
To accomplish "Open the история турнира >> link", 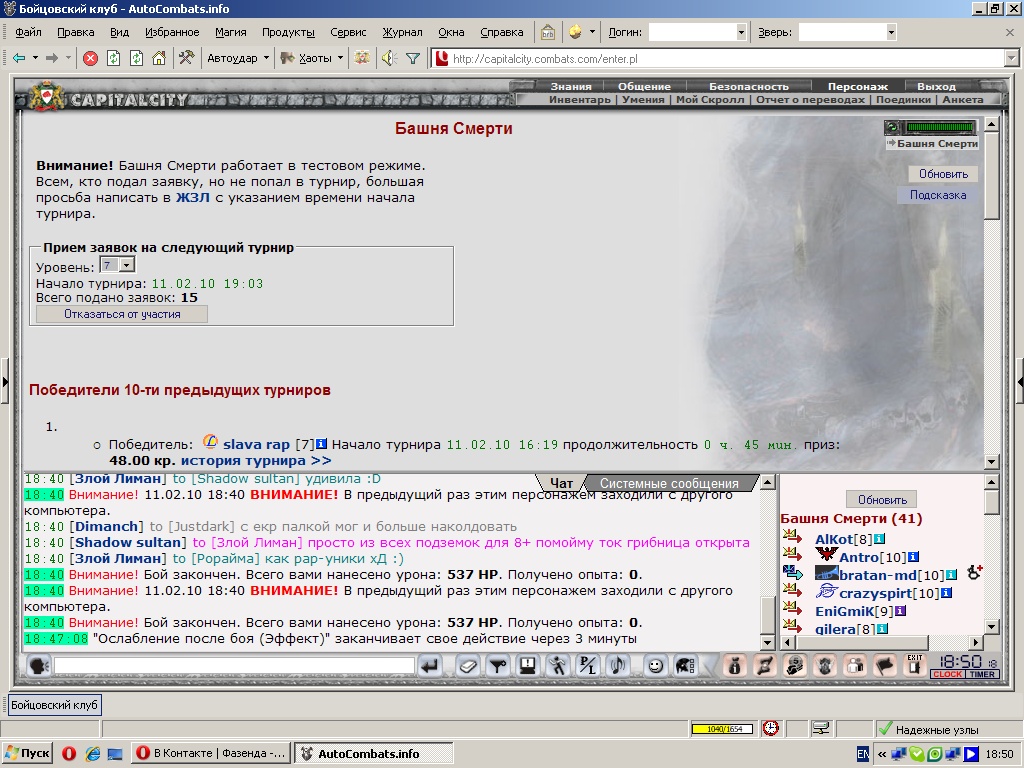I will 256,460.
